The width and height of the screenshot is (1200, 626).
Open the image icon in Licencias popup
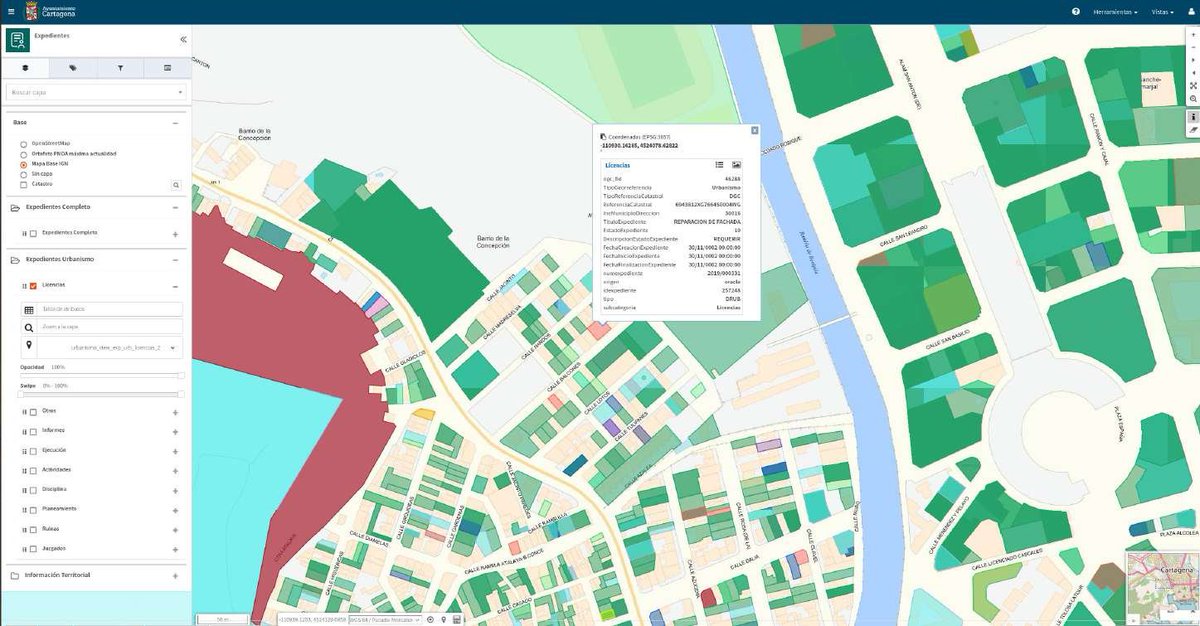click(x=738, y=165)
